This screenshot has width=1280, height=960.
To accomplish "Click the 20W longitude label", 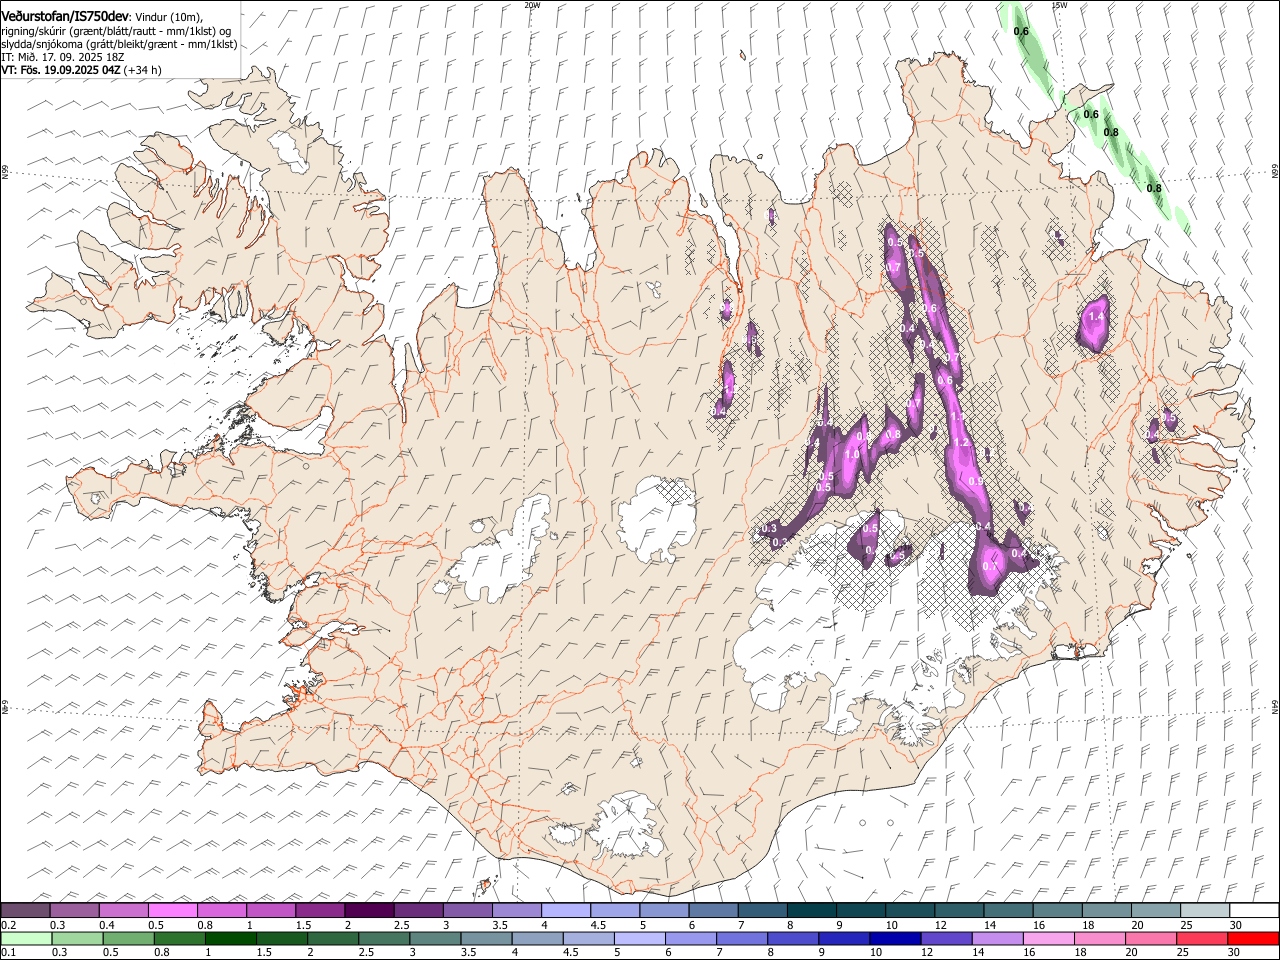I will pos(532,5).
